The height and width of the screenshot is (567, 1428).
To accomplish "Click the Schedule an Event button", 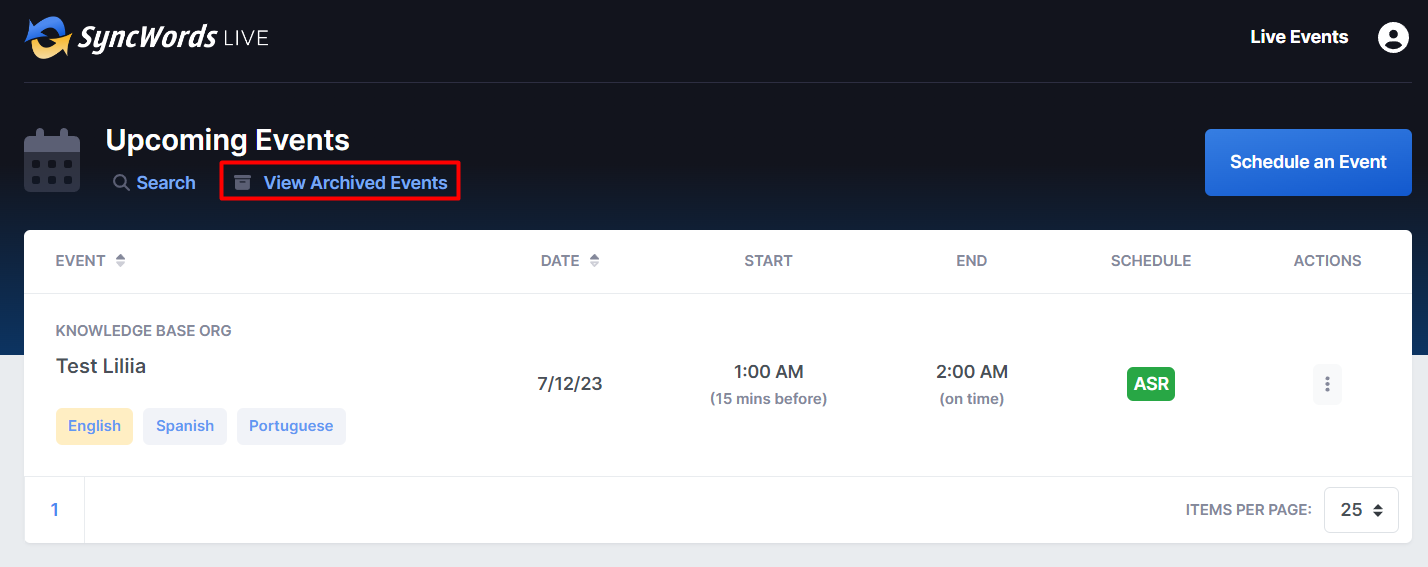I will pyautogui.click(x=1308, y=162).
